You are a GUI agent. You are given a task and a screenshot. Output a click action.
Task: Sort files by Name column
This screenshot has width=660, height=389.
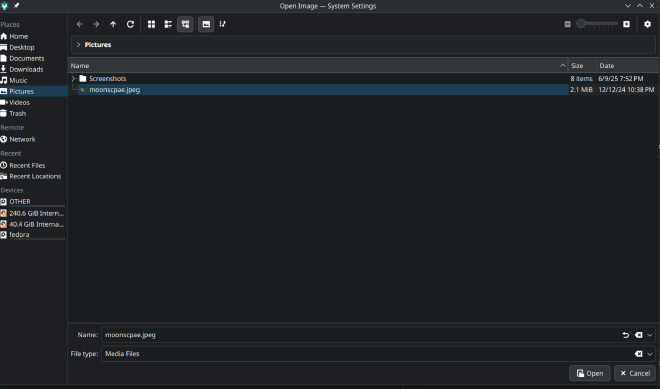tap(318, 66)
